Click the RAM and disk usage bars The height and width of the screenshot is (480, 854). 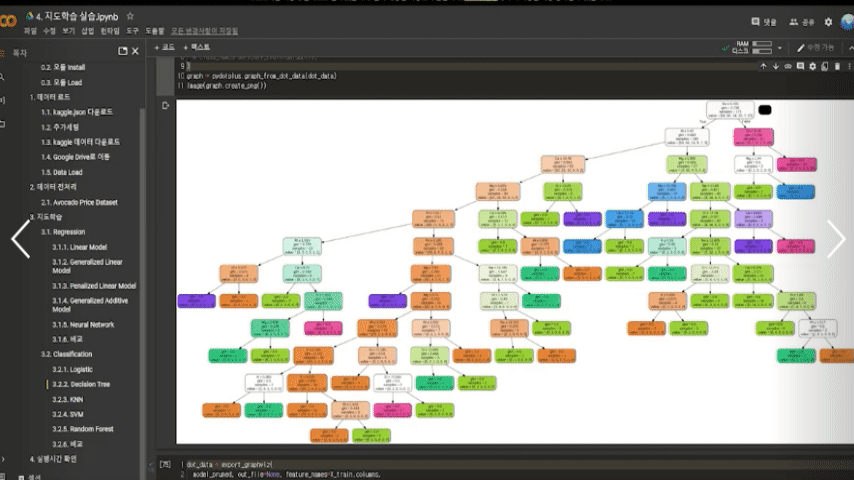pos(761,47)
